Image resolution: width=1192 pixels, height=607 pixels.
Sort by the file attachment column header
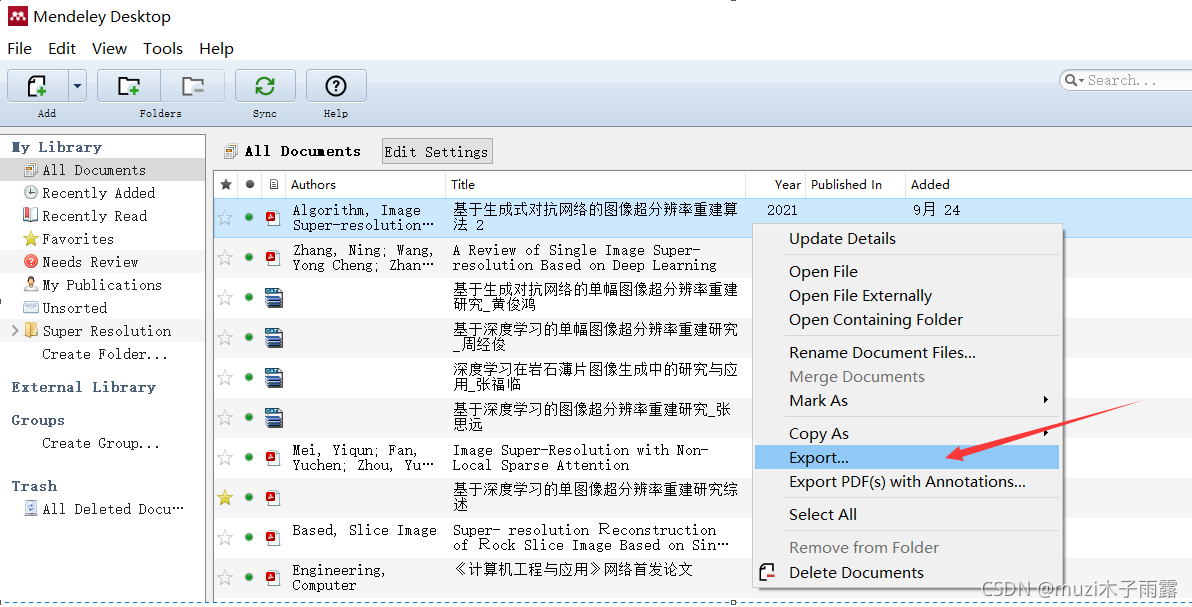274,184
